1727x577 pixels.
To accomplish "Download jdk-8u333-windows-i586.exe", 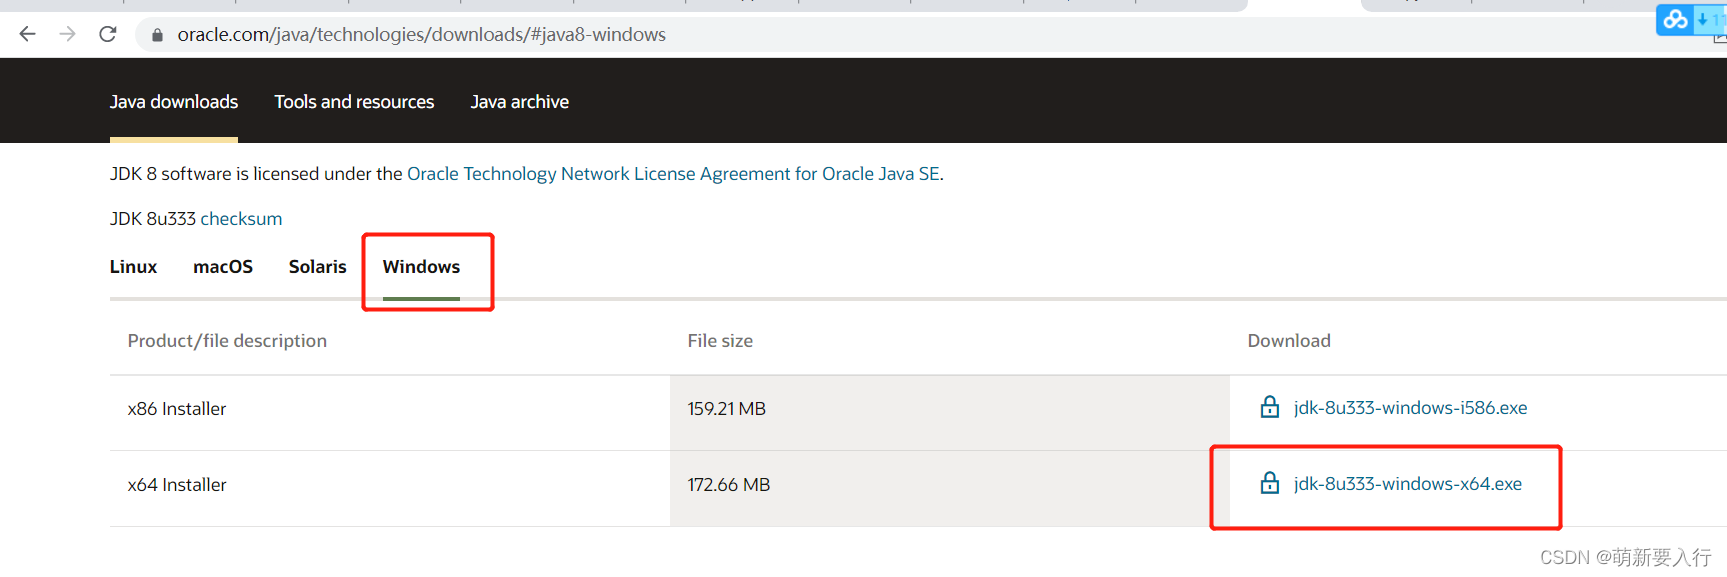I will click(1410, 408).
